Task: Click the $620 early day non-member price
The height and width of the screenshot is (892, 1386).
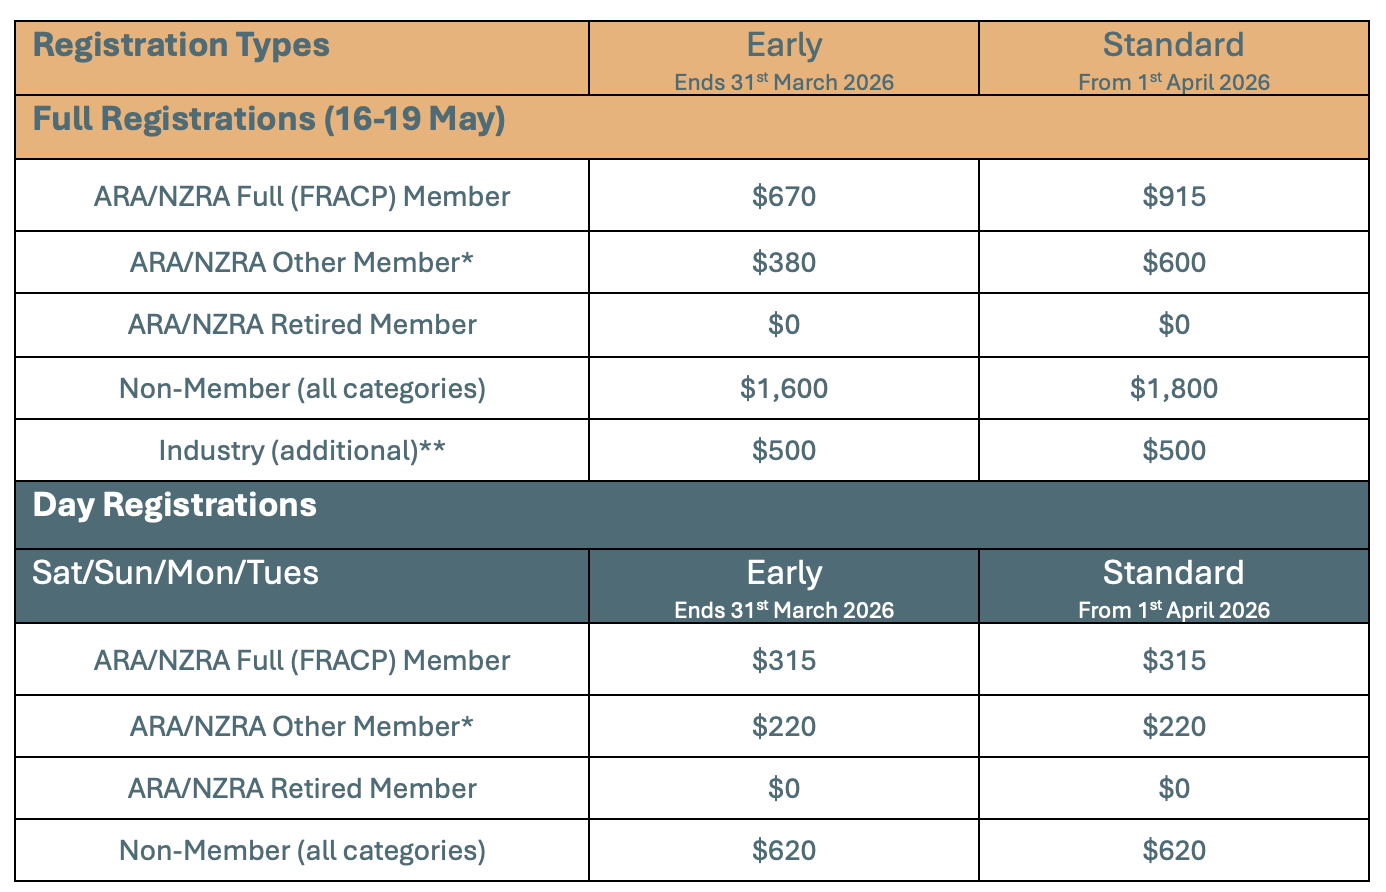Action: pyautogui.click(x=784, y=850)
